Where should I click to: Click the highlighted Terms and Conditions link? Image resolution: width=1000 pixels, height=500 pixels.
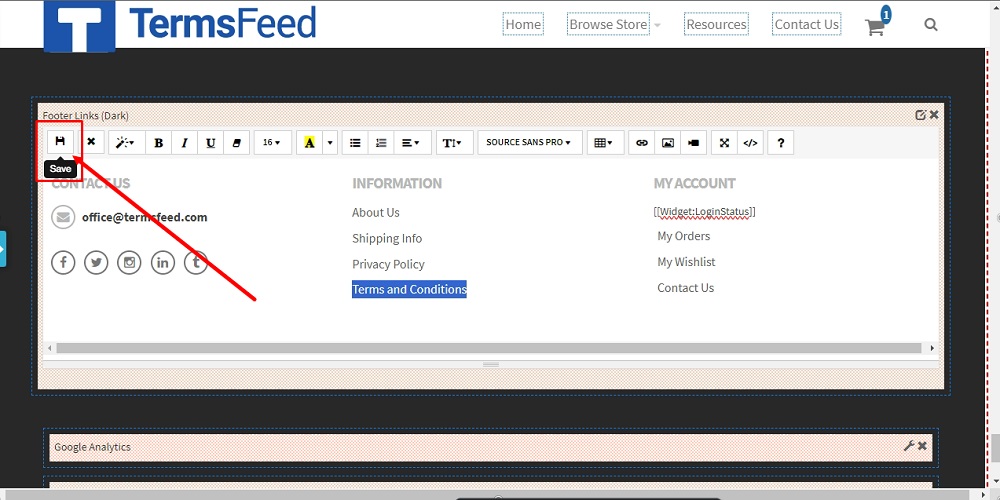point(409,289)
